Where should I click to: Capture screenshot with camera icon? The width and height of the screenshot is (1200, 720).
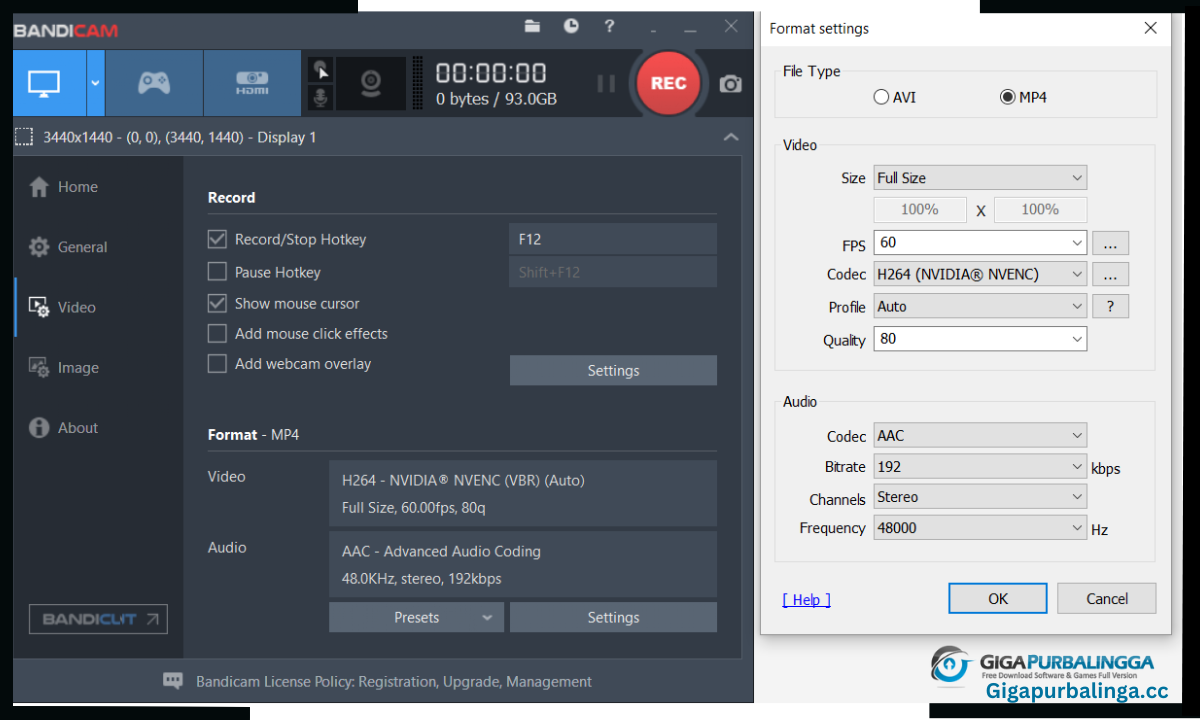(x=731, y=84)
